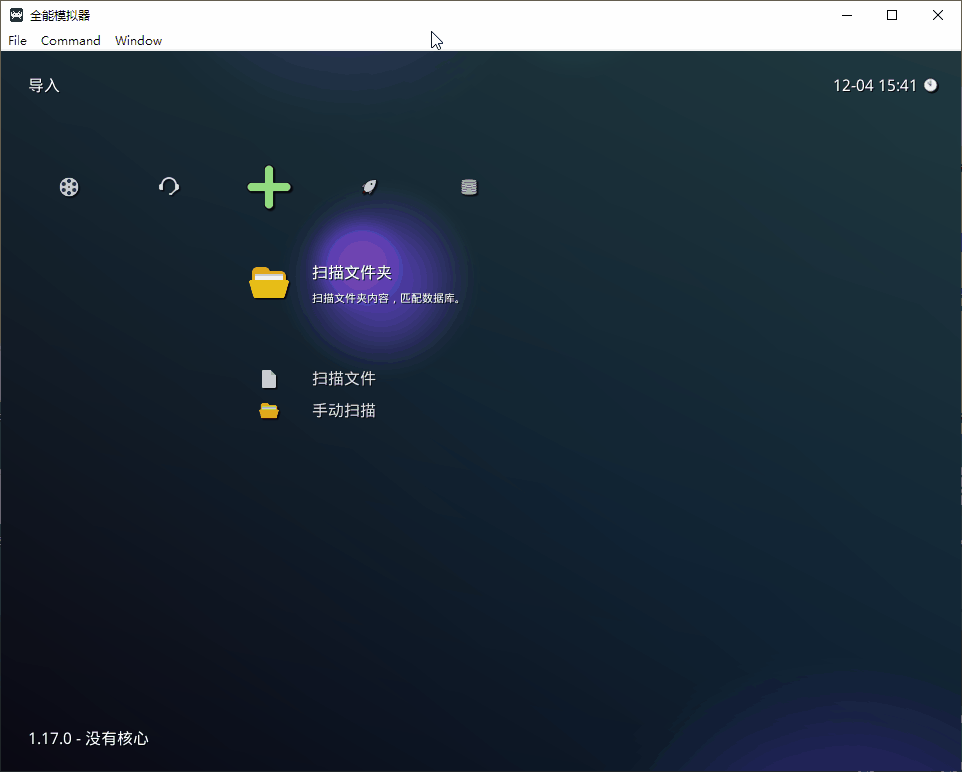Screen dimensions: 962x772
Task: Click the 1.17.0 - 没有核心 version text
Action: (88, 738)
